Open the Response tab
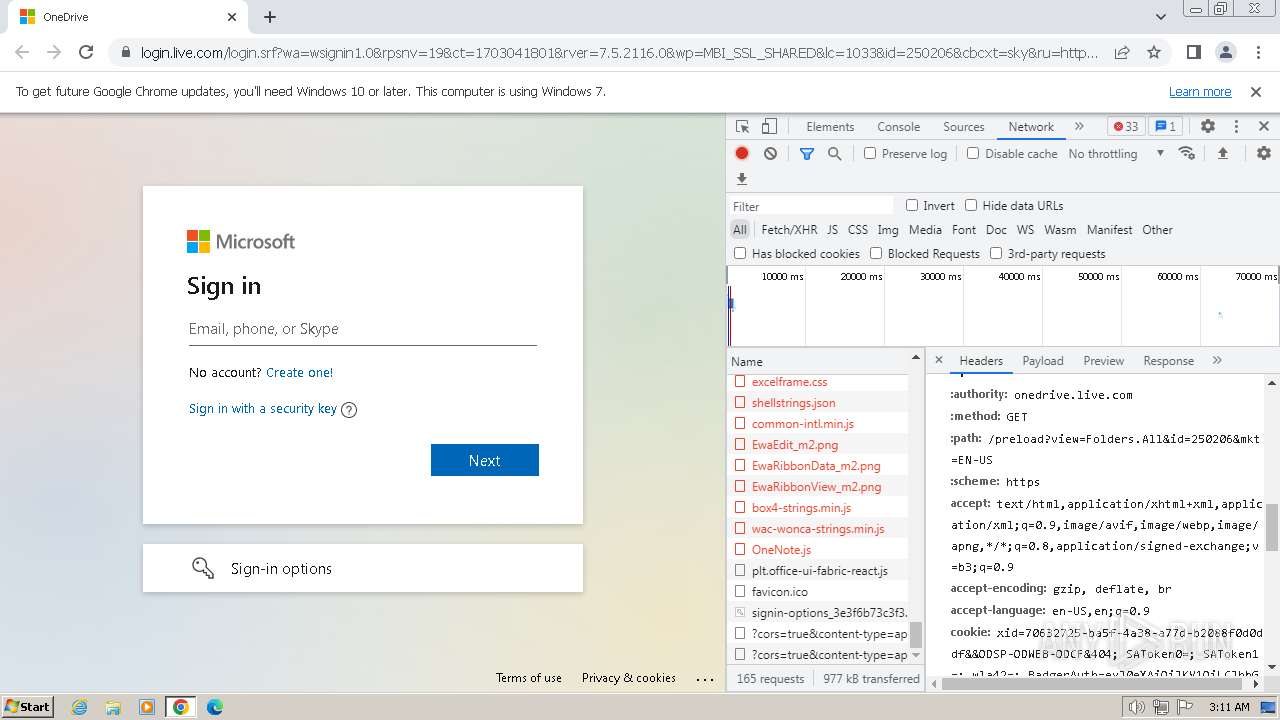Screen dimensions: 1280x720 1168,361
